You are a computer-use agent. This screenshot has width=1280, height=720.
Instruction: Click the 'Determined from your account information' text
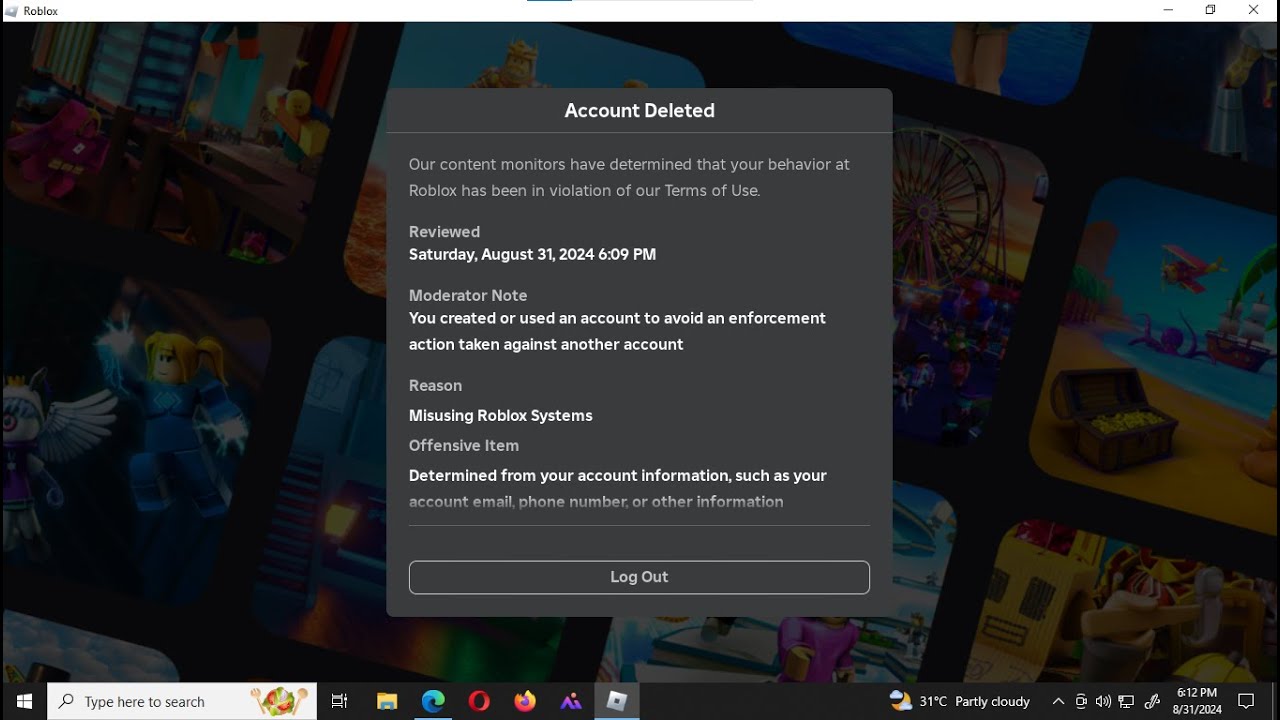[617, 488]
